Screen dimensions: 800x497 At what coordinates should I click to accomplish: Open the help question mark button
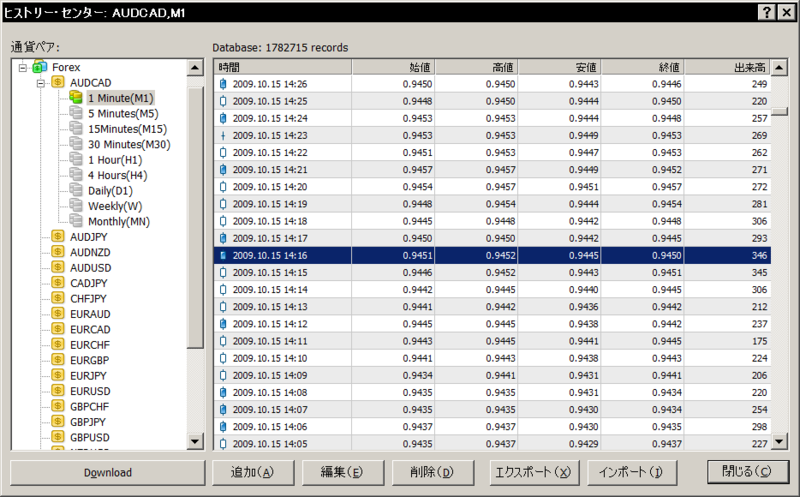pos(767,12)
